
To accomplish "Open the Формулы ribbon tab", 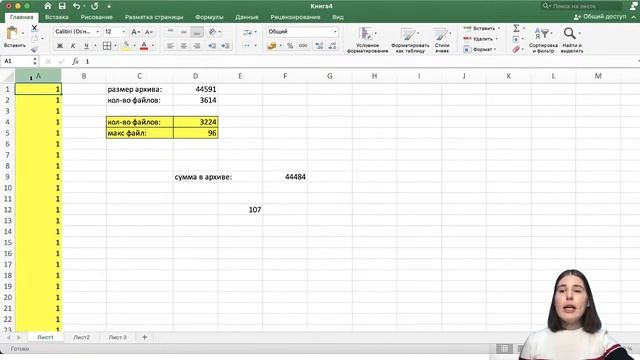I will [x=209, y=17].
